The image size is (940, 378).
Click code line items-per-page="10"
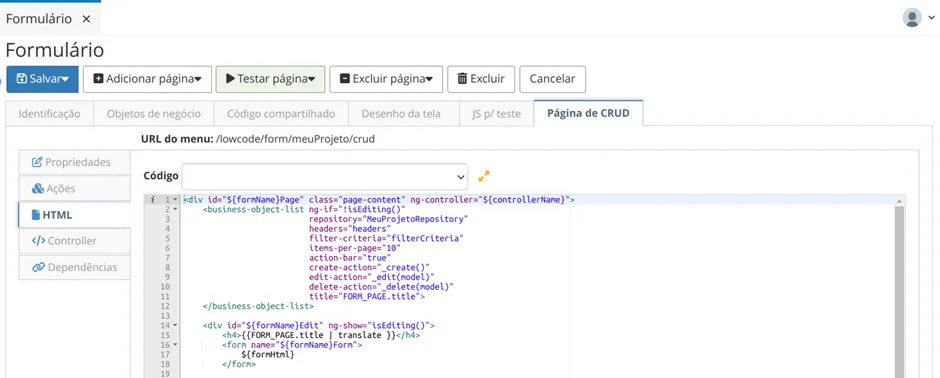coord(354,248)
